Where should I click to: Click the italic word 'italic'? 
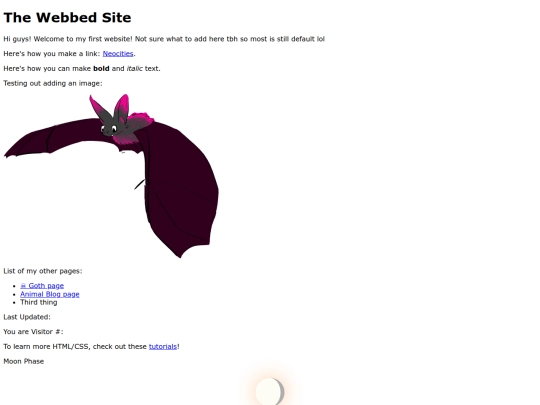135,69
